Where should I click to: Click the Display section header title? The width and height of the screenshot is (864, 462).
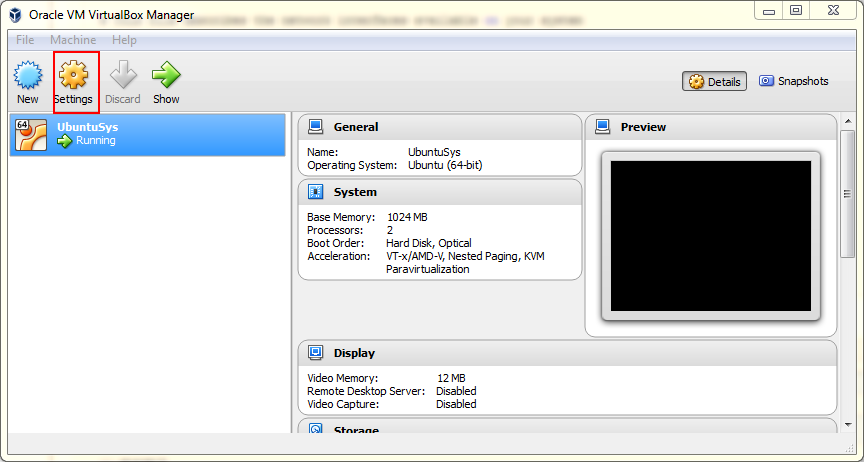pyautogui.click(x=354, y=353)
